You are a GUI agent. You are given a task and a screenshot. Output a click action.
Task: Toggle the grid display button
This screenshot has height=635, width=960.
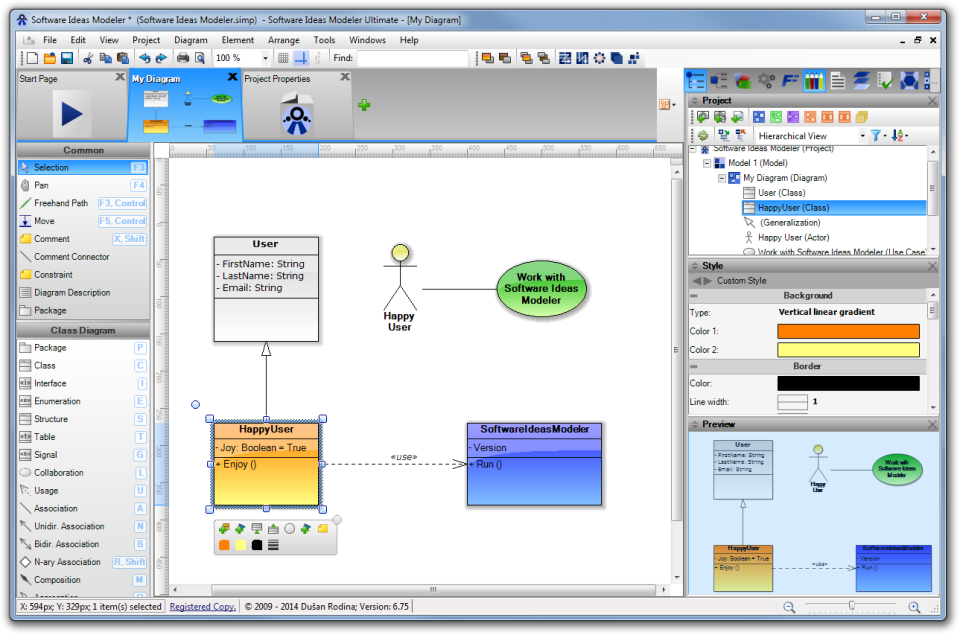click(x=283, y=58)
